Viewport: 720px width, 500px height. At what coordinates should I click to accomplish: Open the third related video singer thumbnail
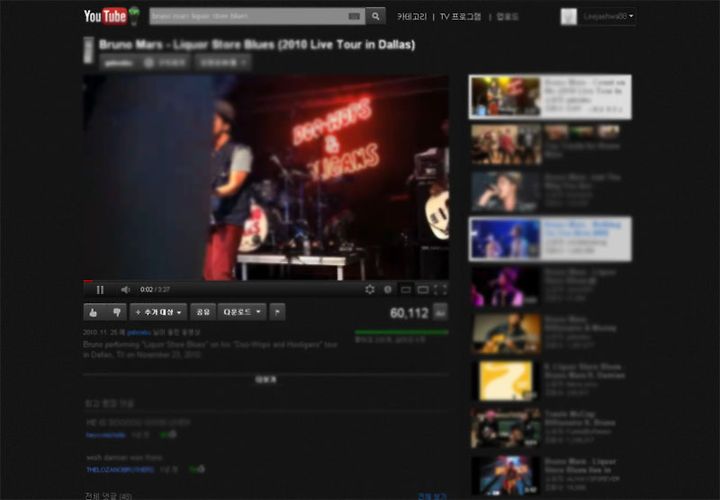(x=506, y=192)
